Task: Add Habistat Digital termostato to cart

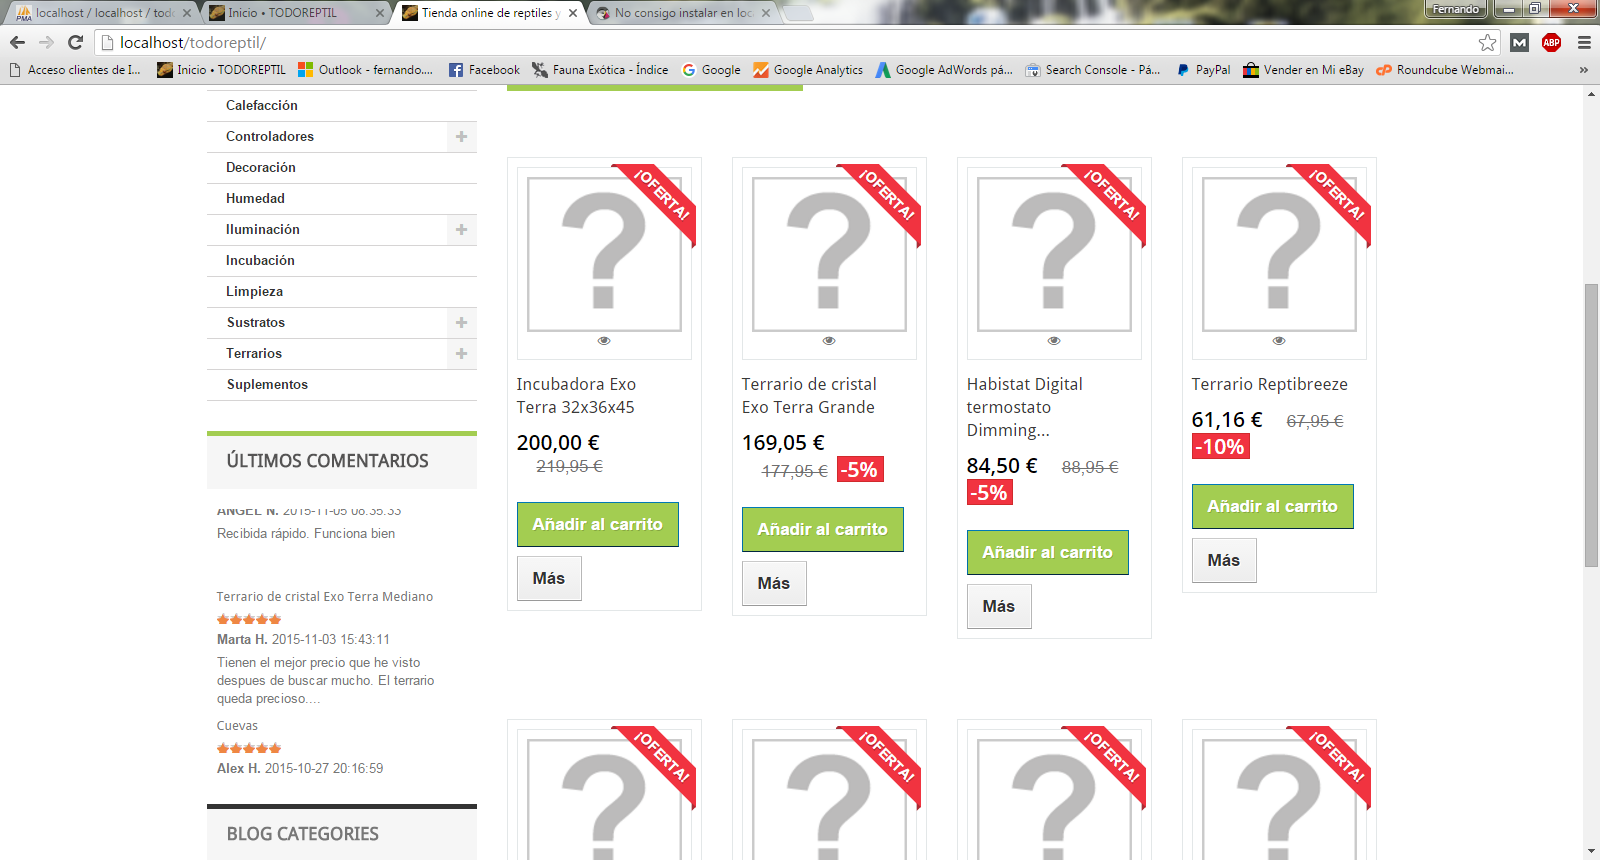Action: coord(1048,552)
